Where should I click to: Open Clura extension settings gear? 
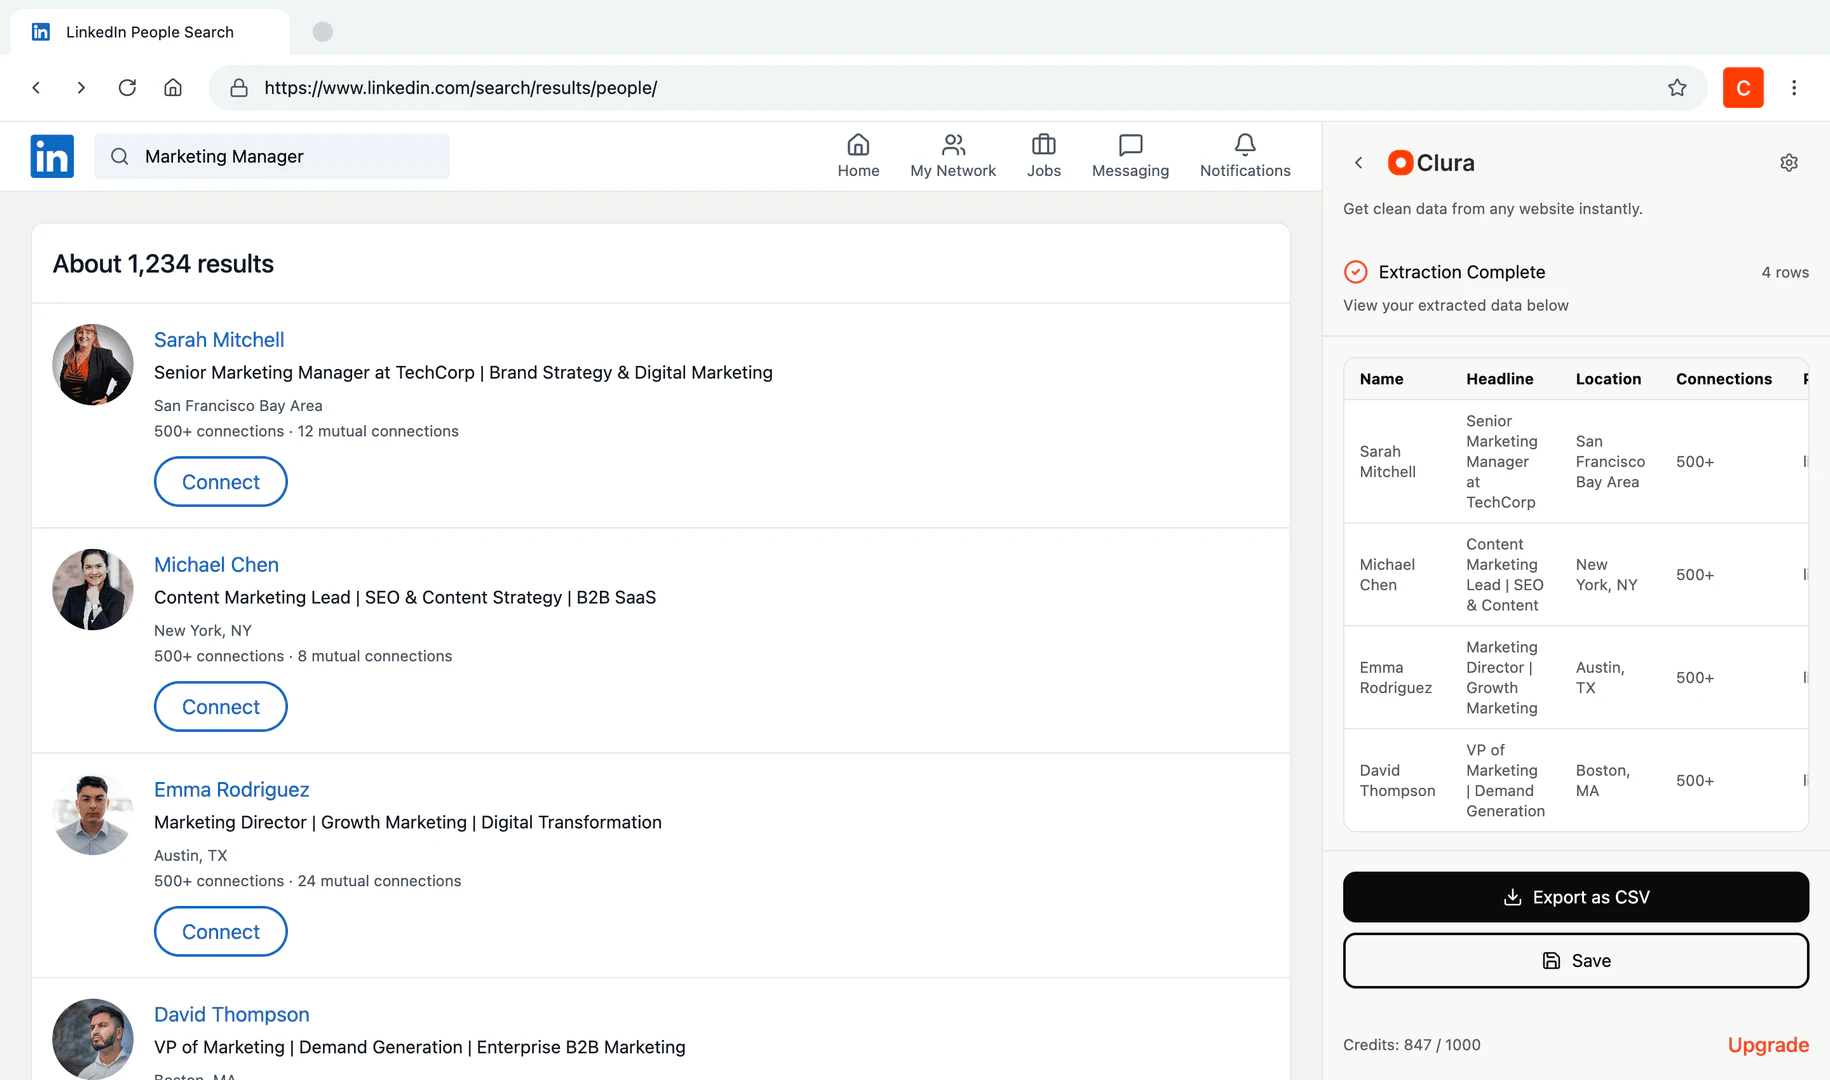(x=1789, y=162)
